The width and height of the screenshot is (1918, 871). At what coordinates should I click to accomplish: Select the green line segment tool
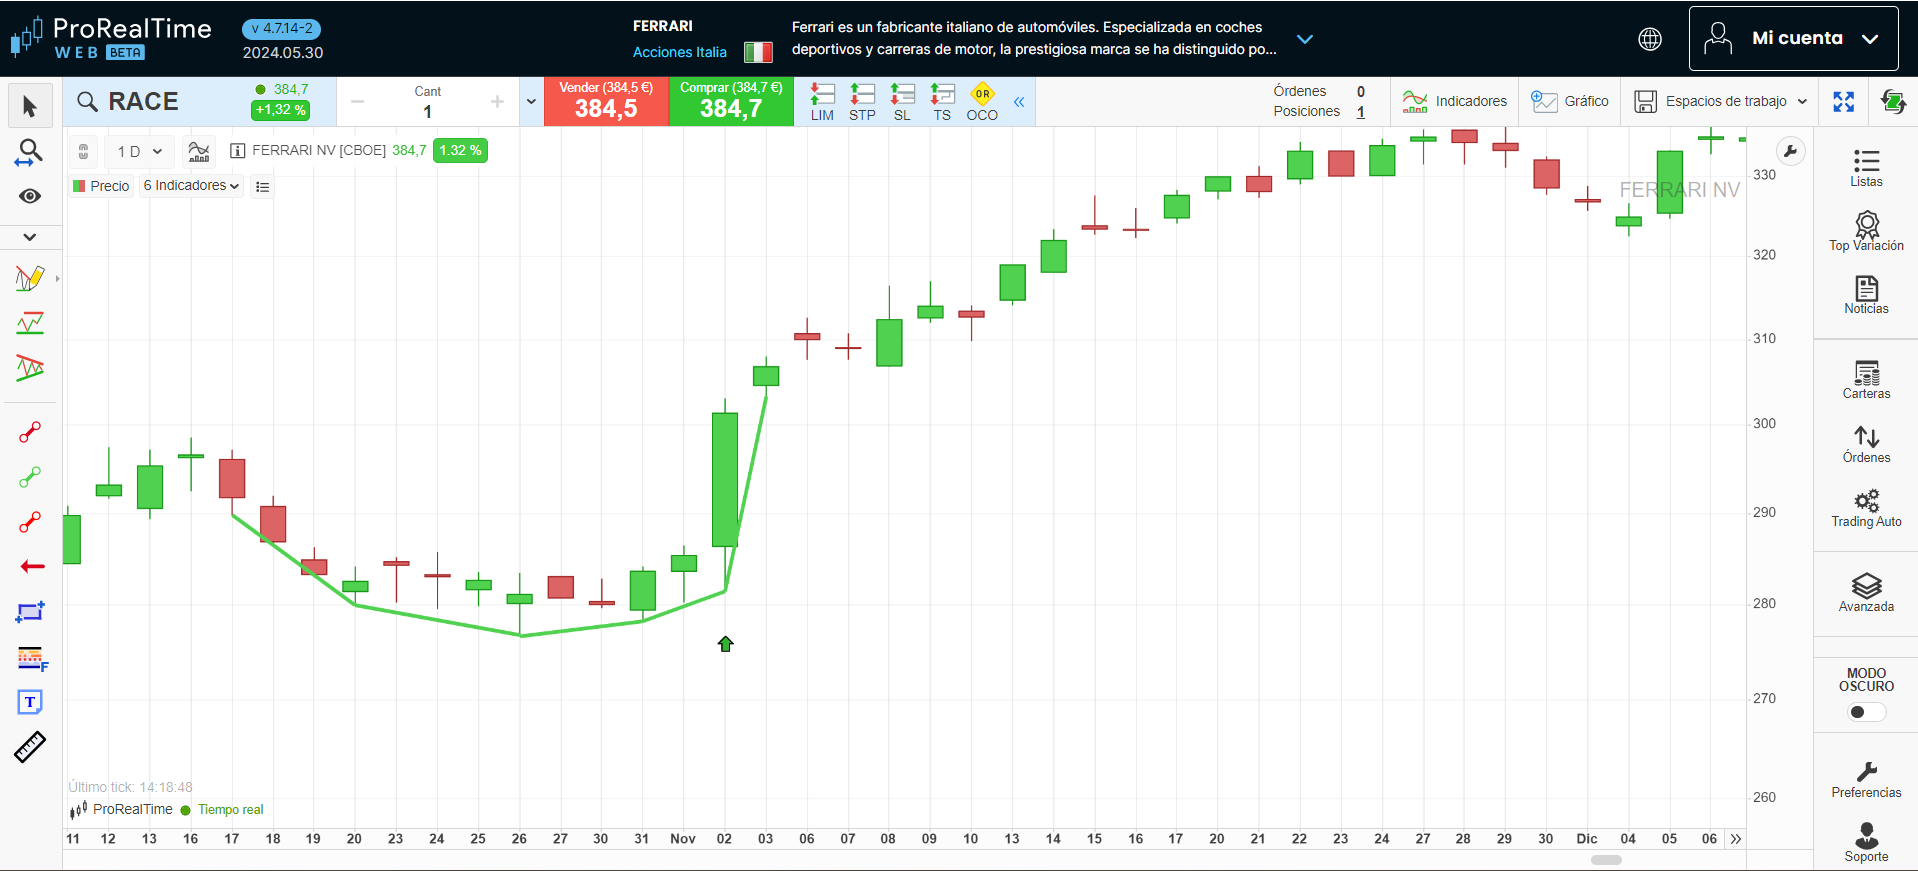[30, 477]
